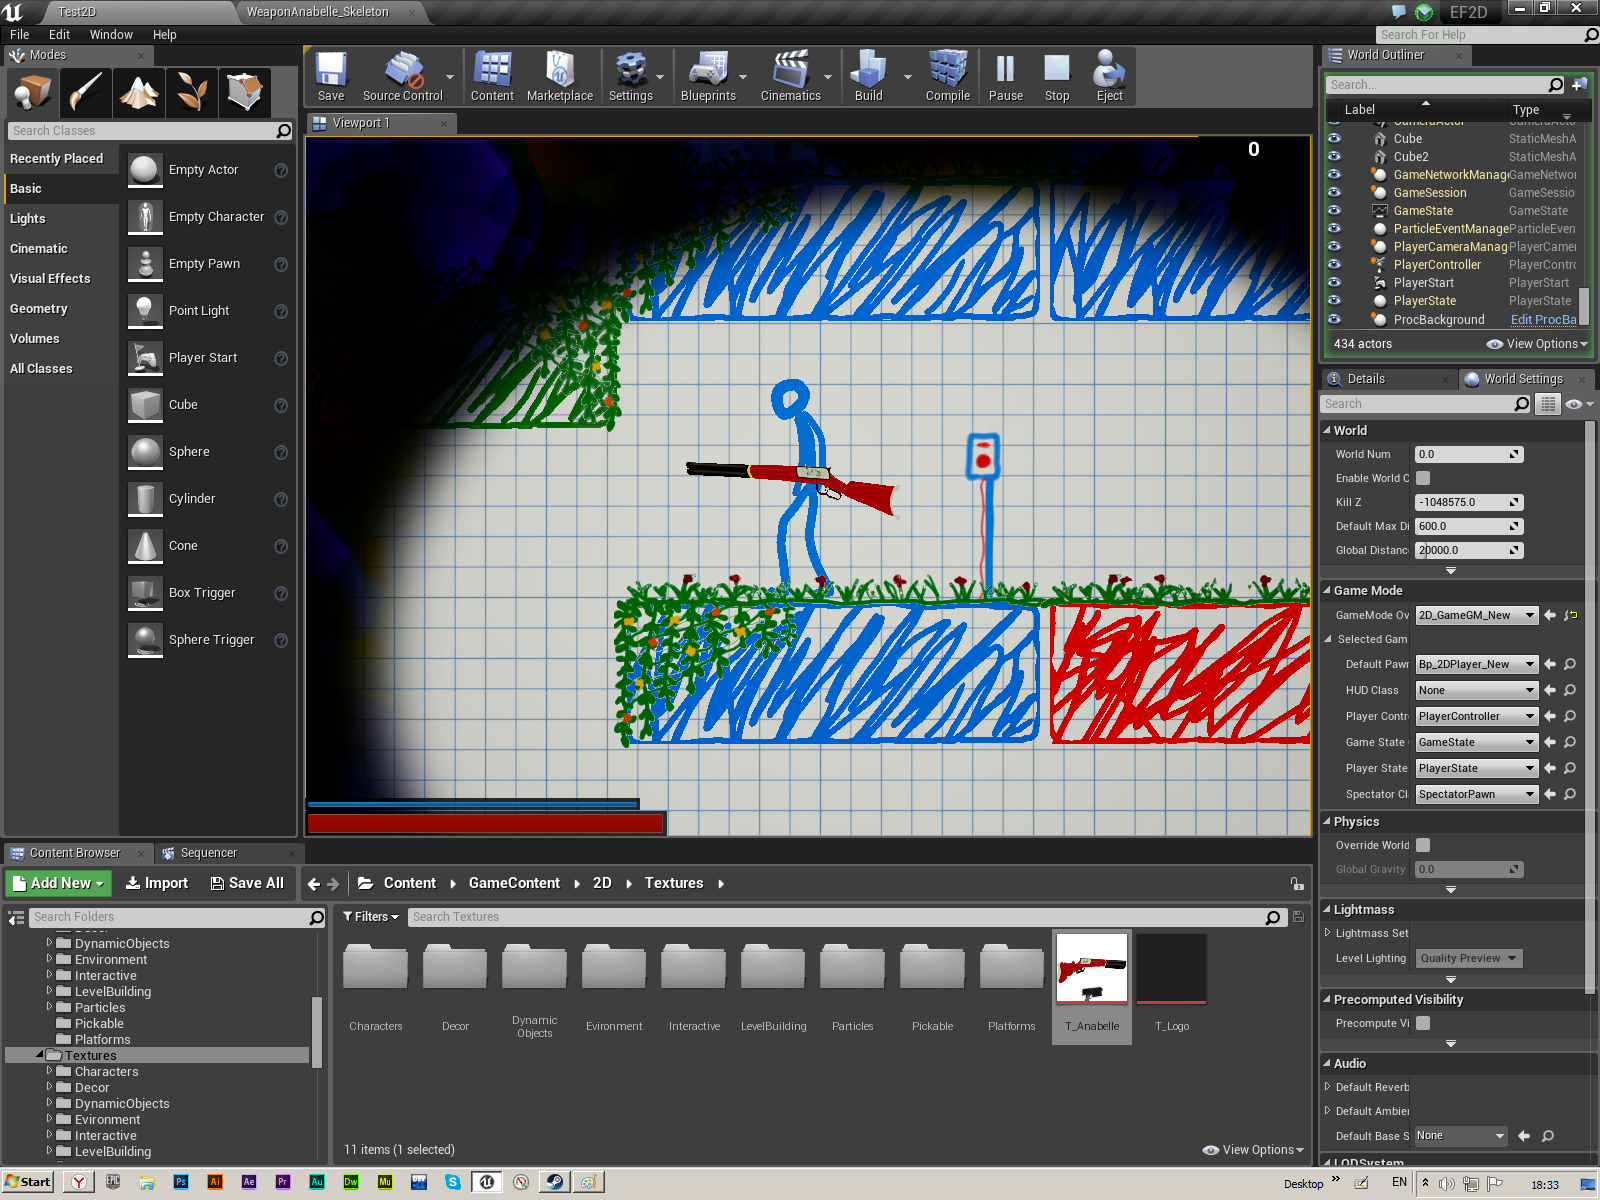Select the Landscape mode icon

click(x=139, y=92)
